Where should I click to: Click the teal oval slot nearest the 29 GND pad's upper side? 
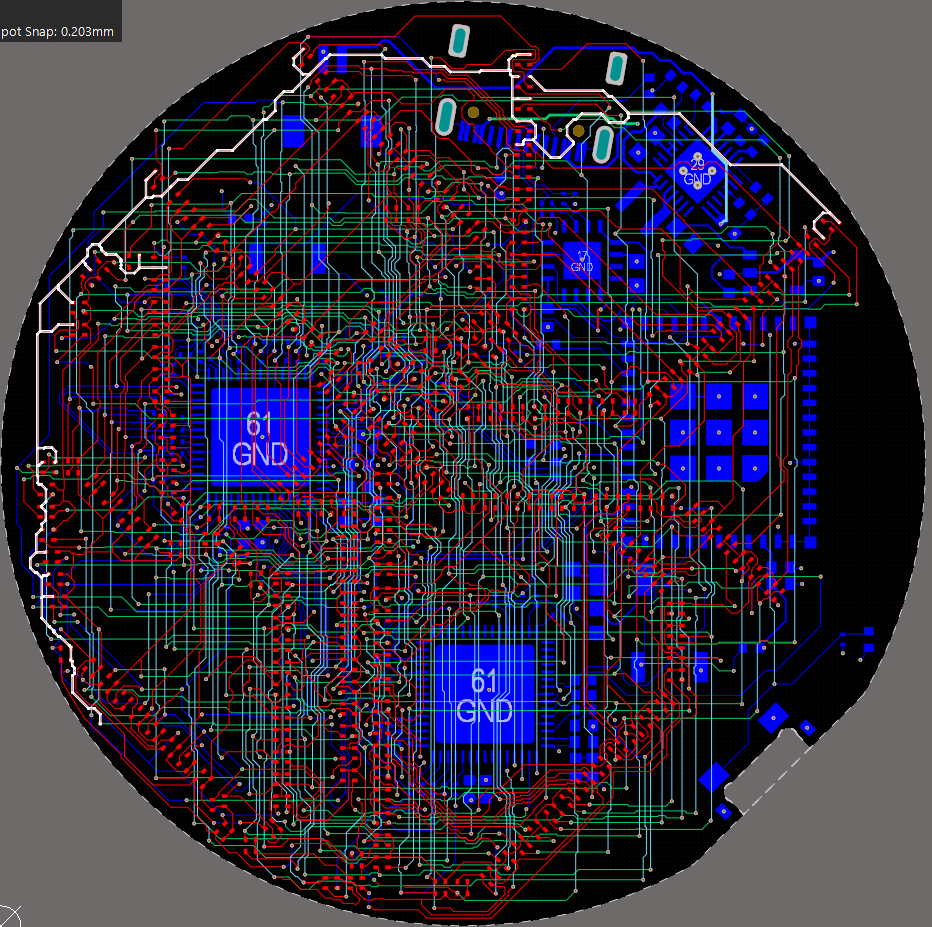coord(617,68)
